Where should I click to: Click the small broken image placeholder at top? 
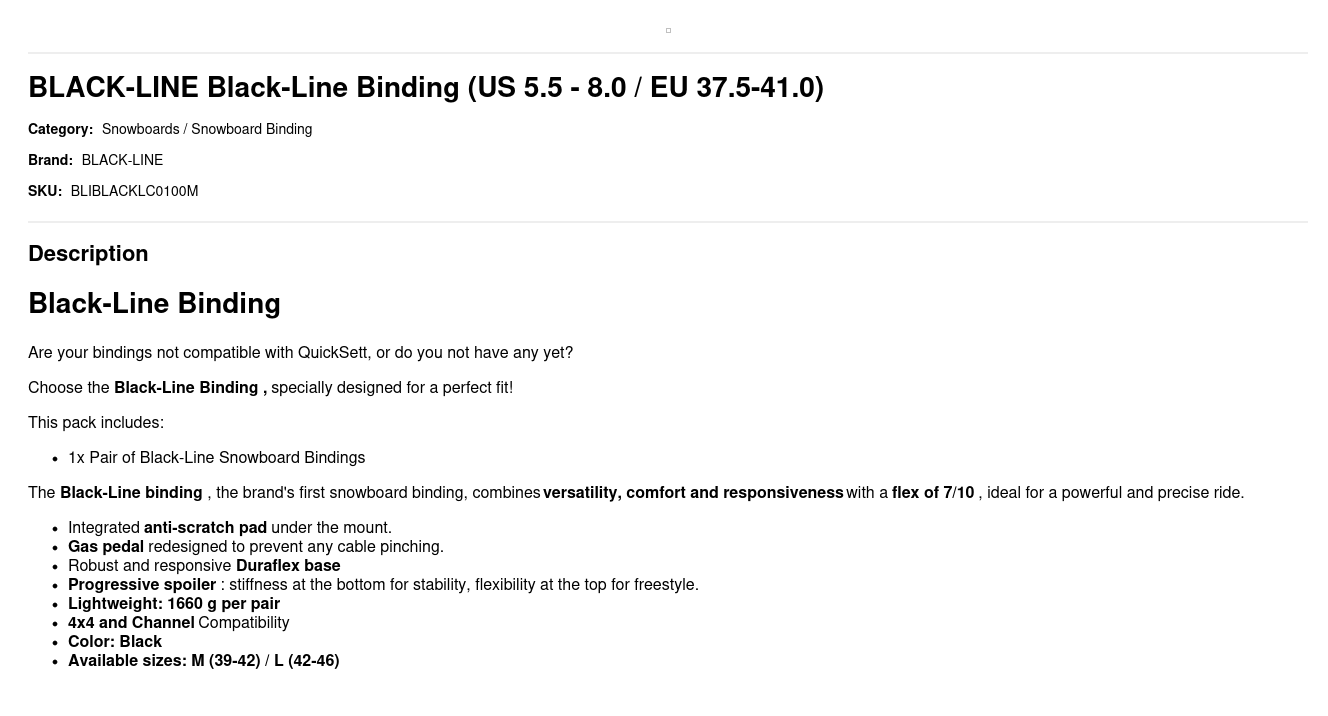tap(668, 31)
